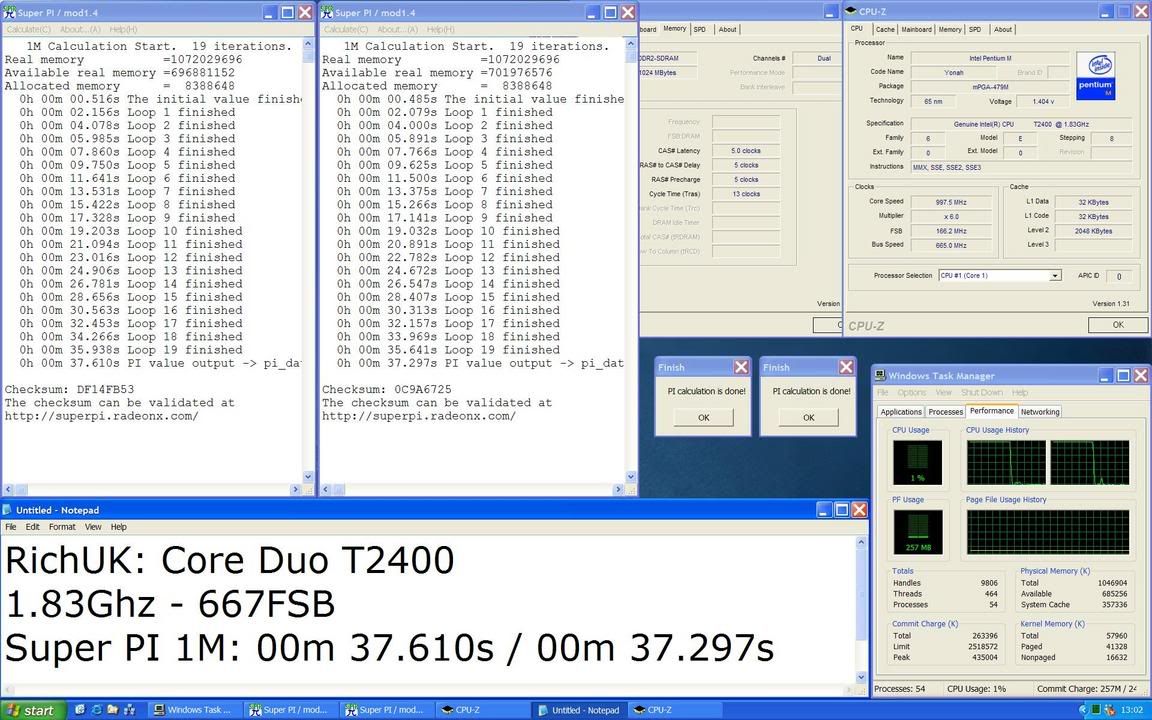Viewport: 1152px width, 720px height.
Task: Switch to the Processes tab in Task Manager
Action: click(x=946, y=412)
